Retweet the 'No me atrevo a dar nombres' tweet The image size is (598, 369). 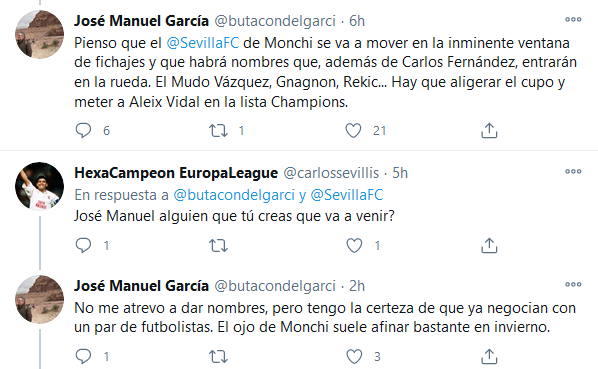[x=218, y=357]
